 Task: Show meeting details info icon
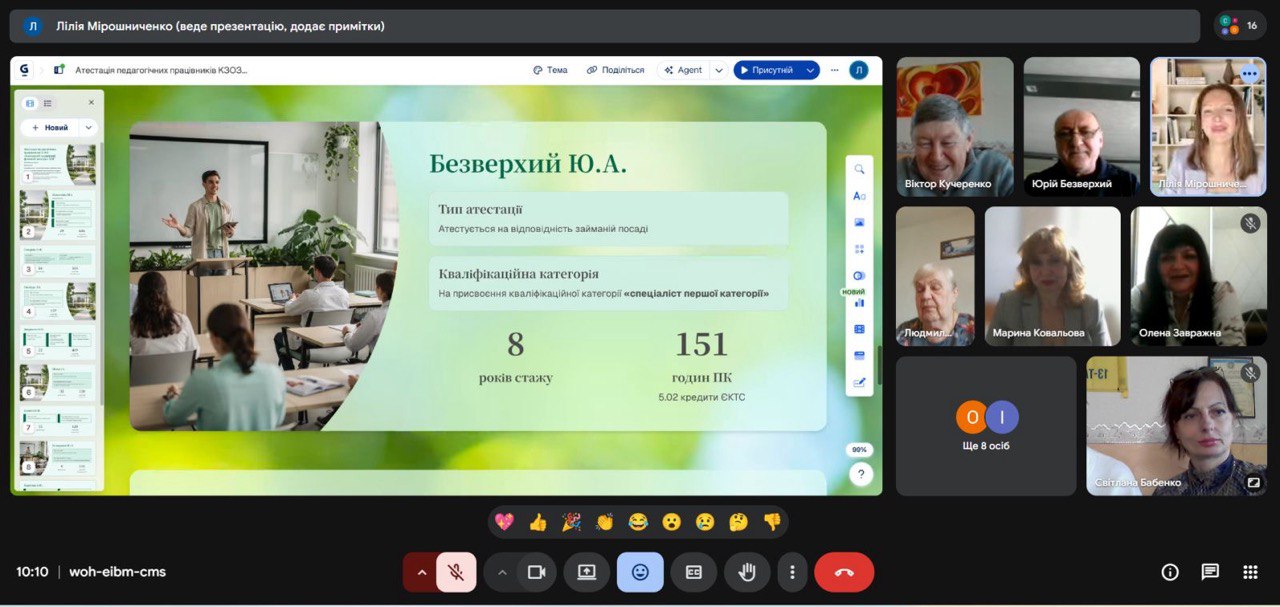[1170, 572]
